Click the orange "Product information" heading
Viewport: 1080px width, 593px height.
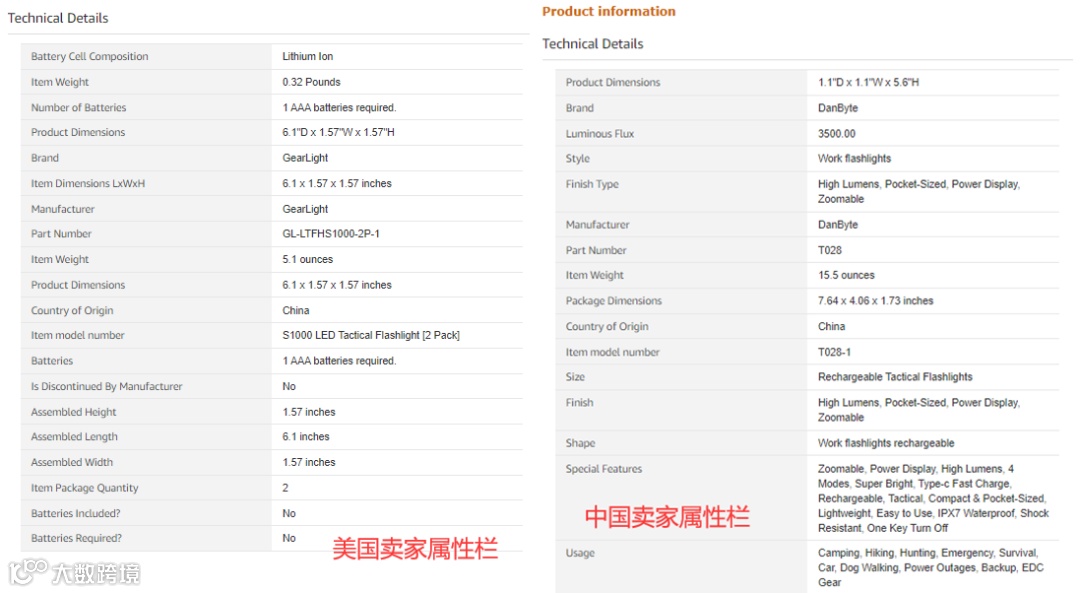pyautogui.click(x=608, y=11)
